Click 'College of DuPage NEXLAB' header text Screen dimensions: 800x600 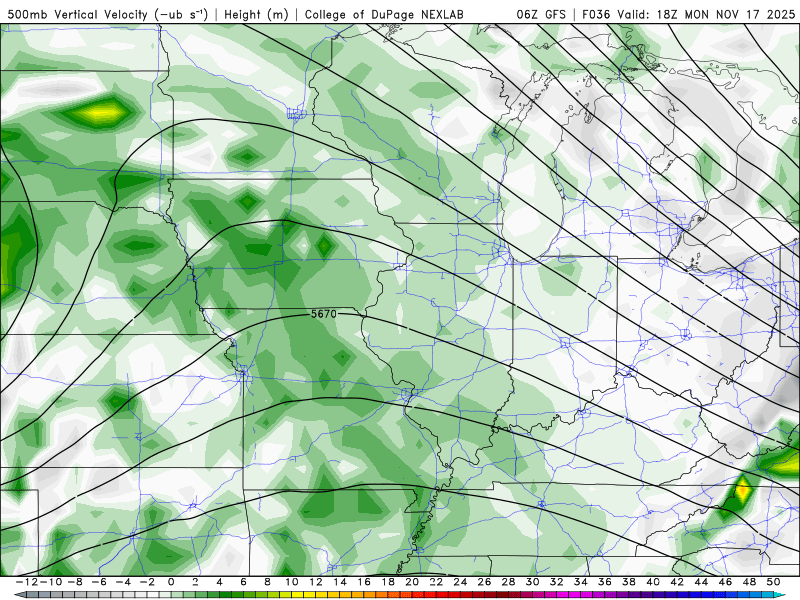(x=384, y=14)
